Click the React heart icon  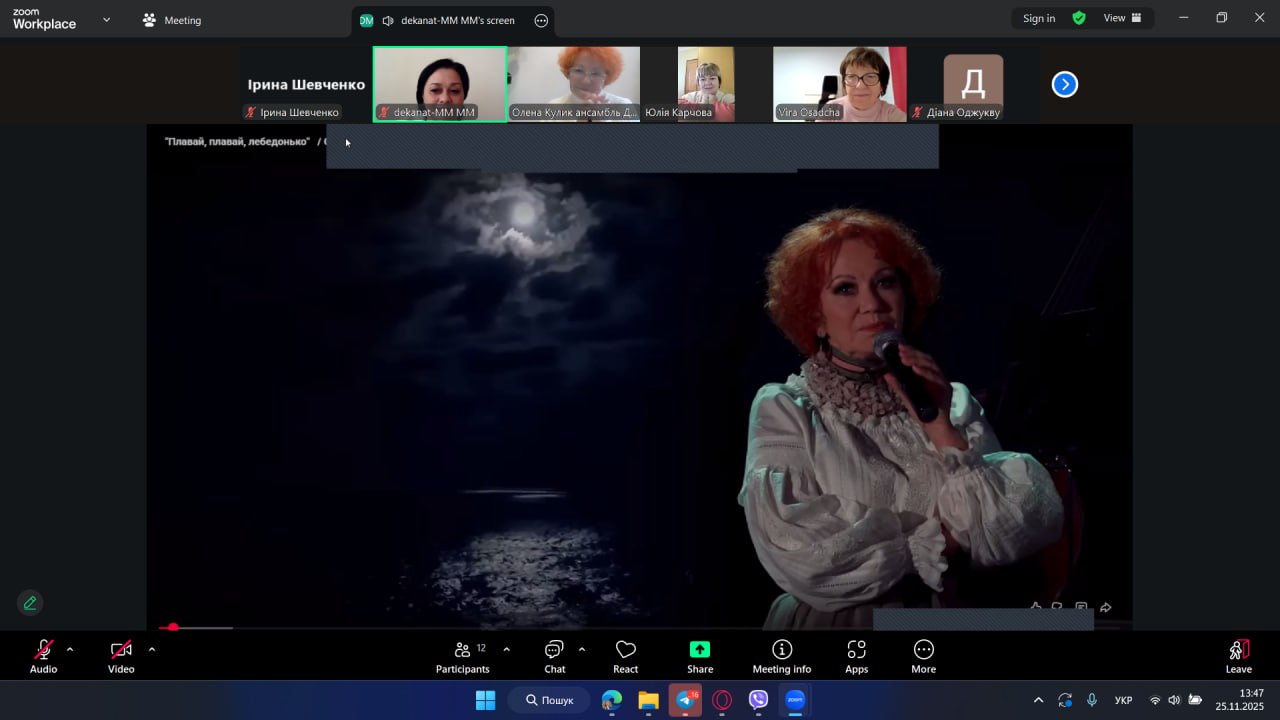[x=626, y=656]
